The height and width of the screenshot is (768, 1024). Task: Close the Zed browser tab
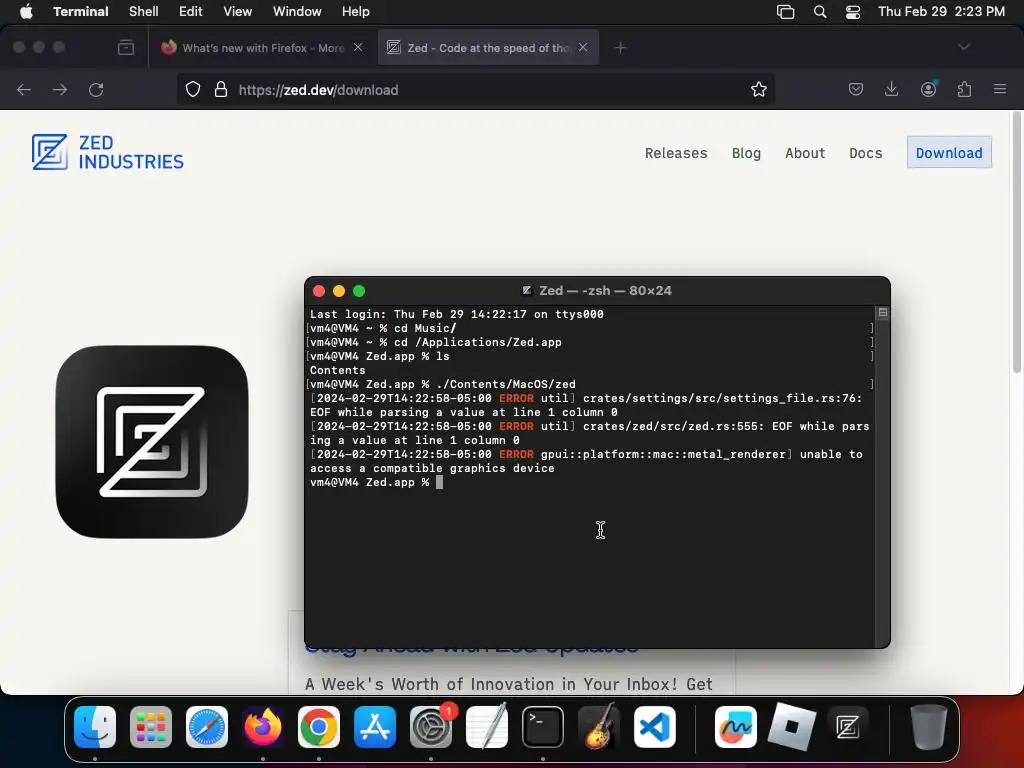point(583,47)
